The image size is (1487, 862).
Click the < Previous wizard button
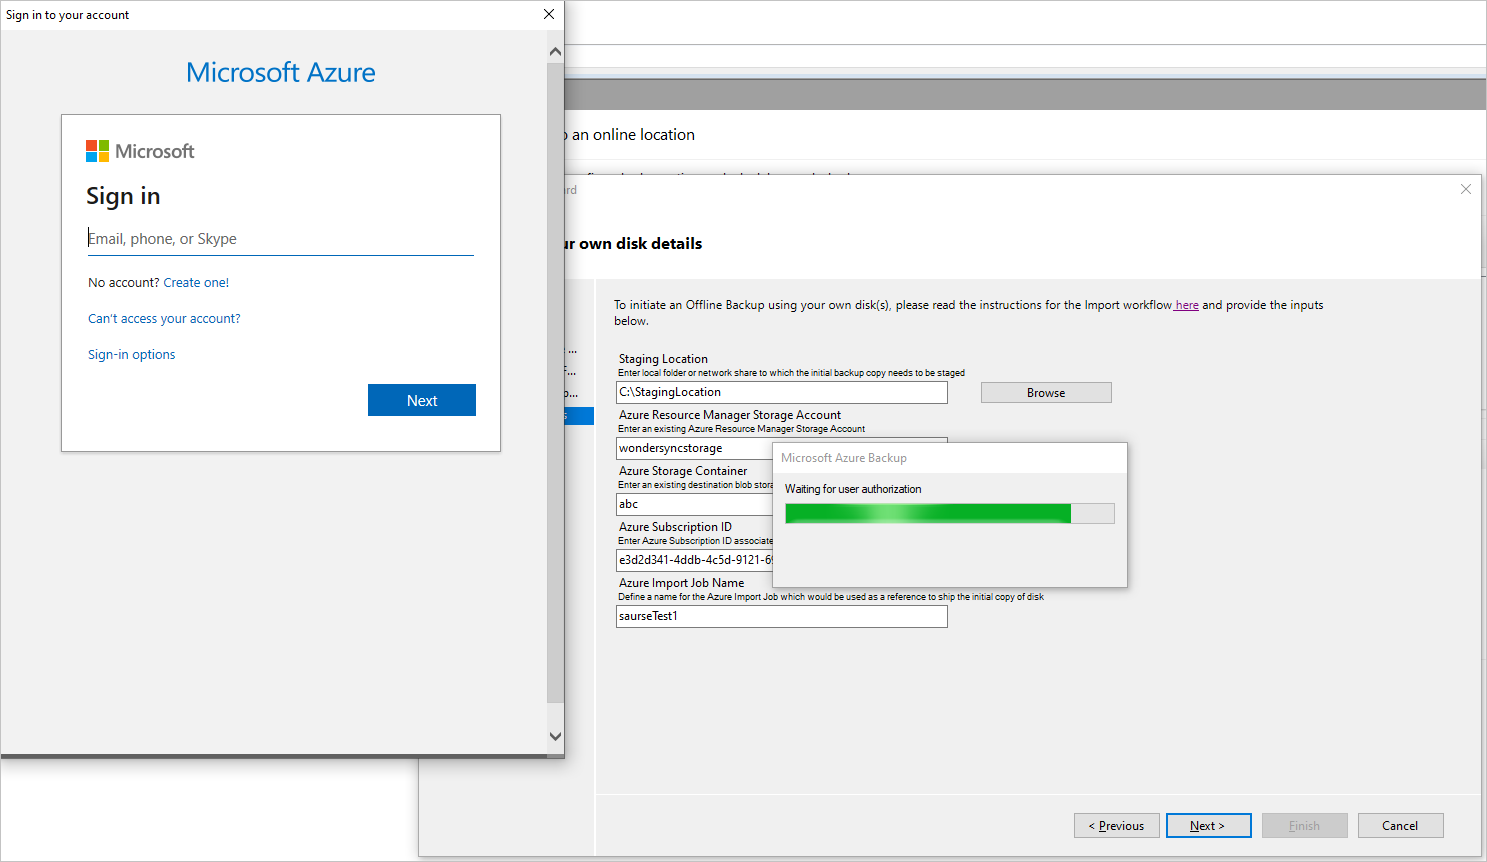pyautogui.click(x=1116, y=825)
